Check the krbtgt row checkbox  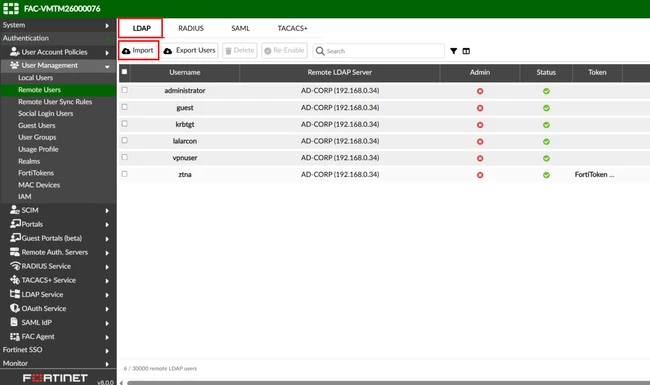tap(124, 123)
